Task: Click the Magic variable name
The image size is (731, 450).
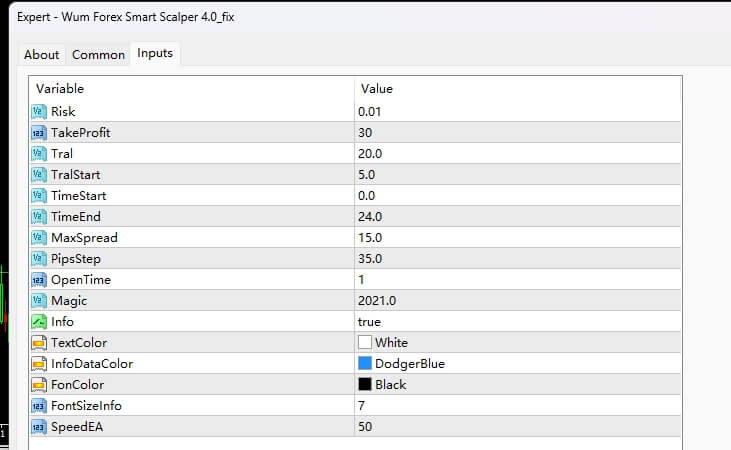Action: coord(69,300)
